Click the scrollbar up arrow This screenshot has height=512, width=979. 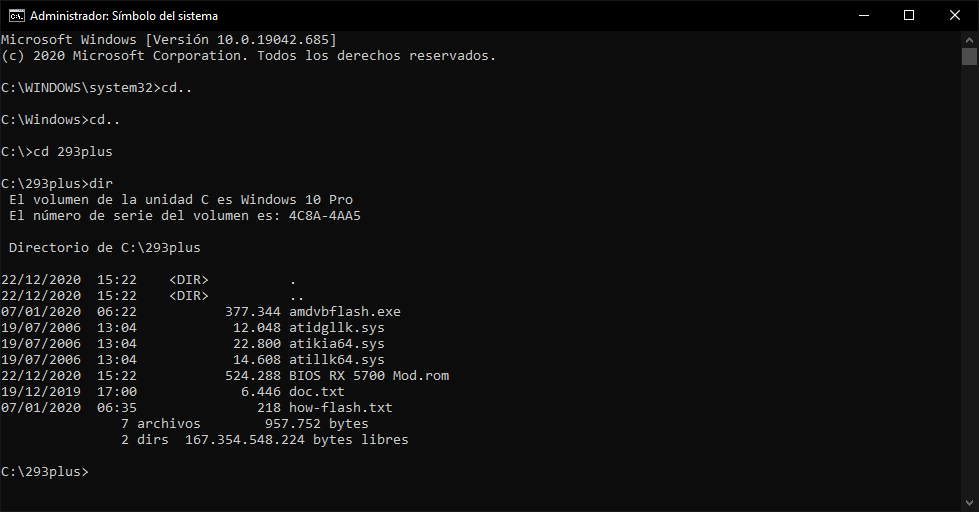coord(969,39)
